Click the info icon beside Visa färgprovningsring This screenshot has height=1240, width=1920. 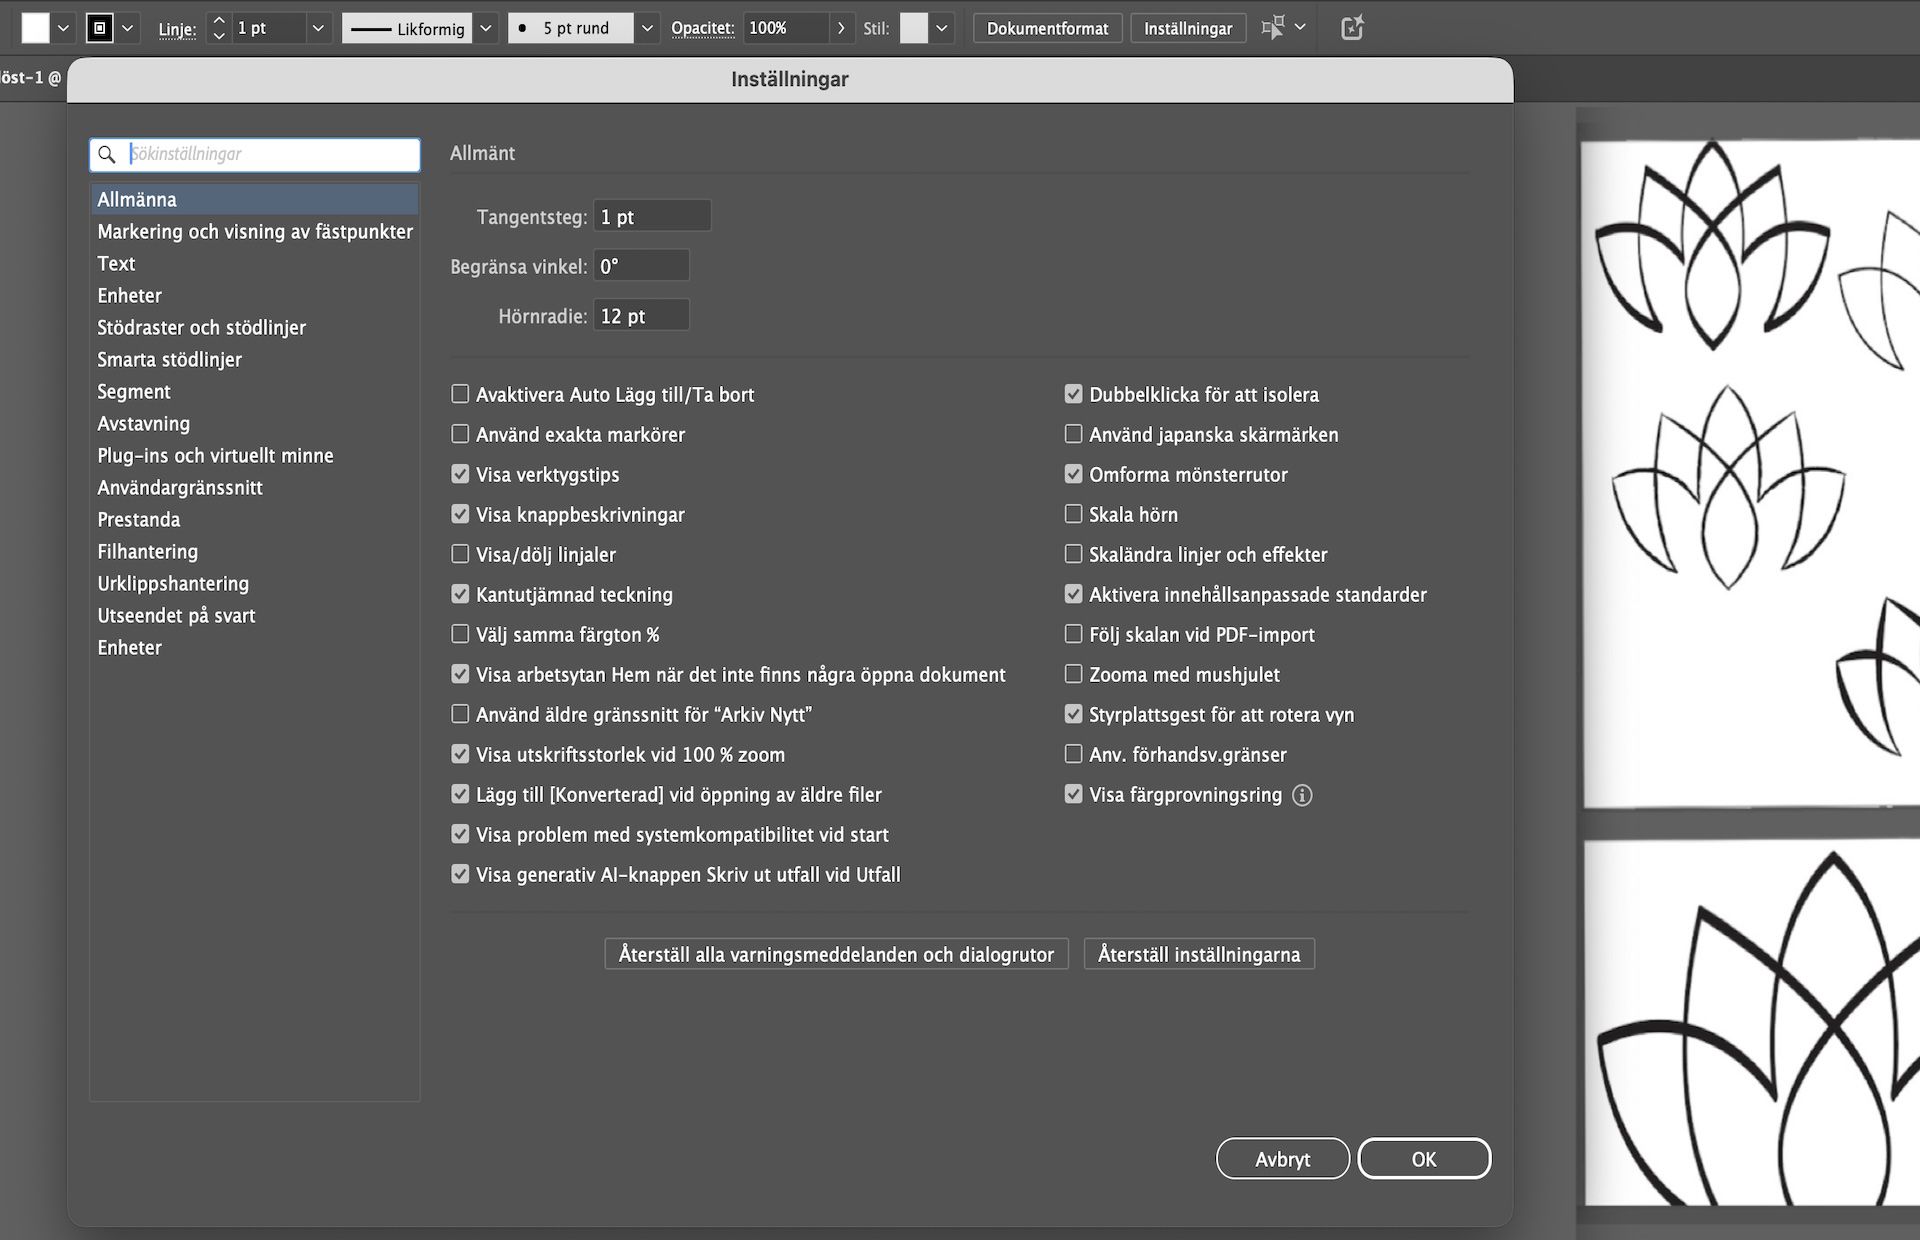click(1303, 796)
